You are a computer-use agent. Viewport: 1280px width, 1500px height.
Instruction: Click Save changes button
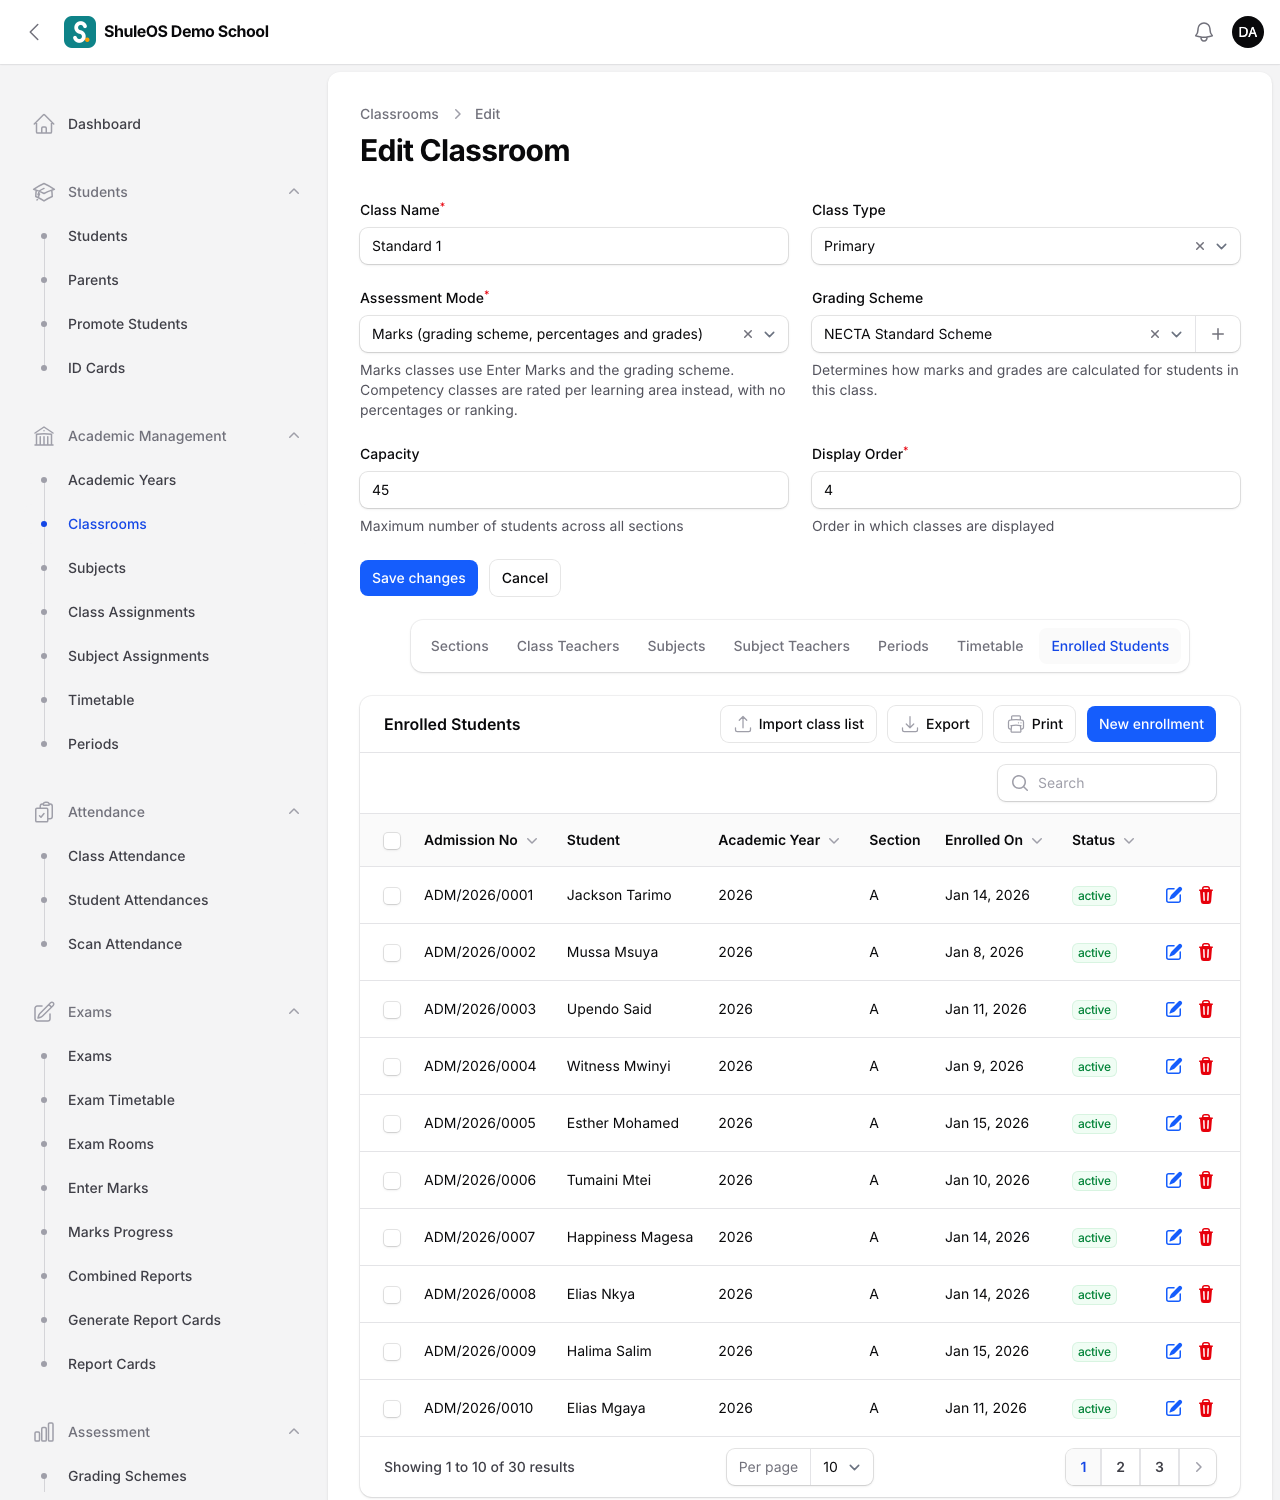pos(419,578)
